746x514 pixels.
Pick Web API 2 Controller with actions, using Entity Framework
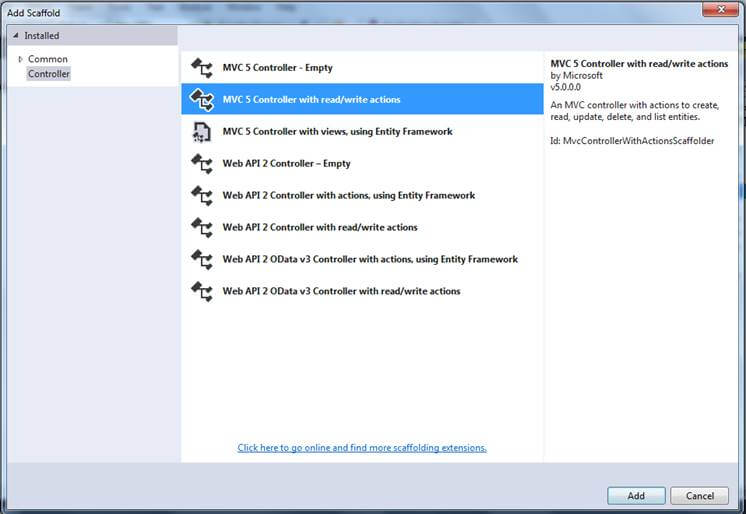(362, 195)
